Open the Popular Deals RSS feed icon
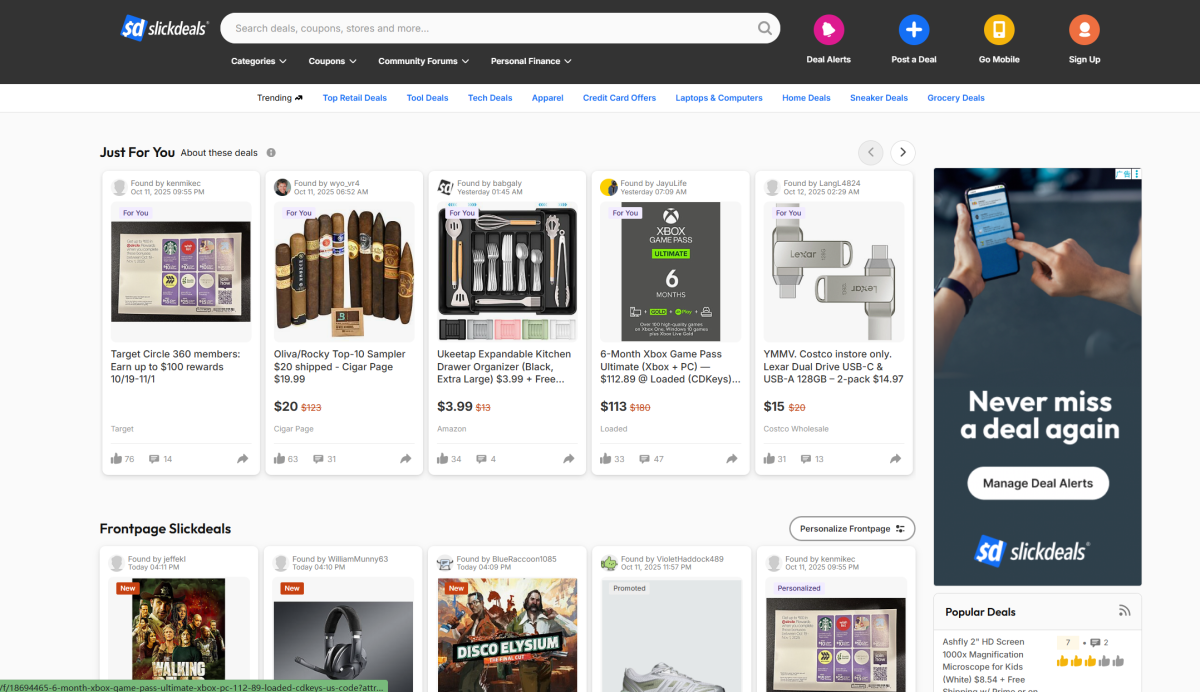The image size is (1200, 692). coord(1124,612)
